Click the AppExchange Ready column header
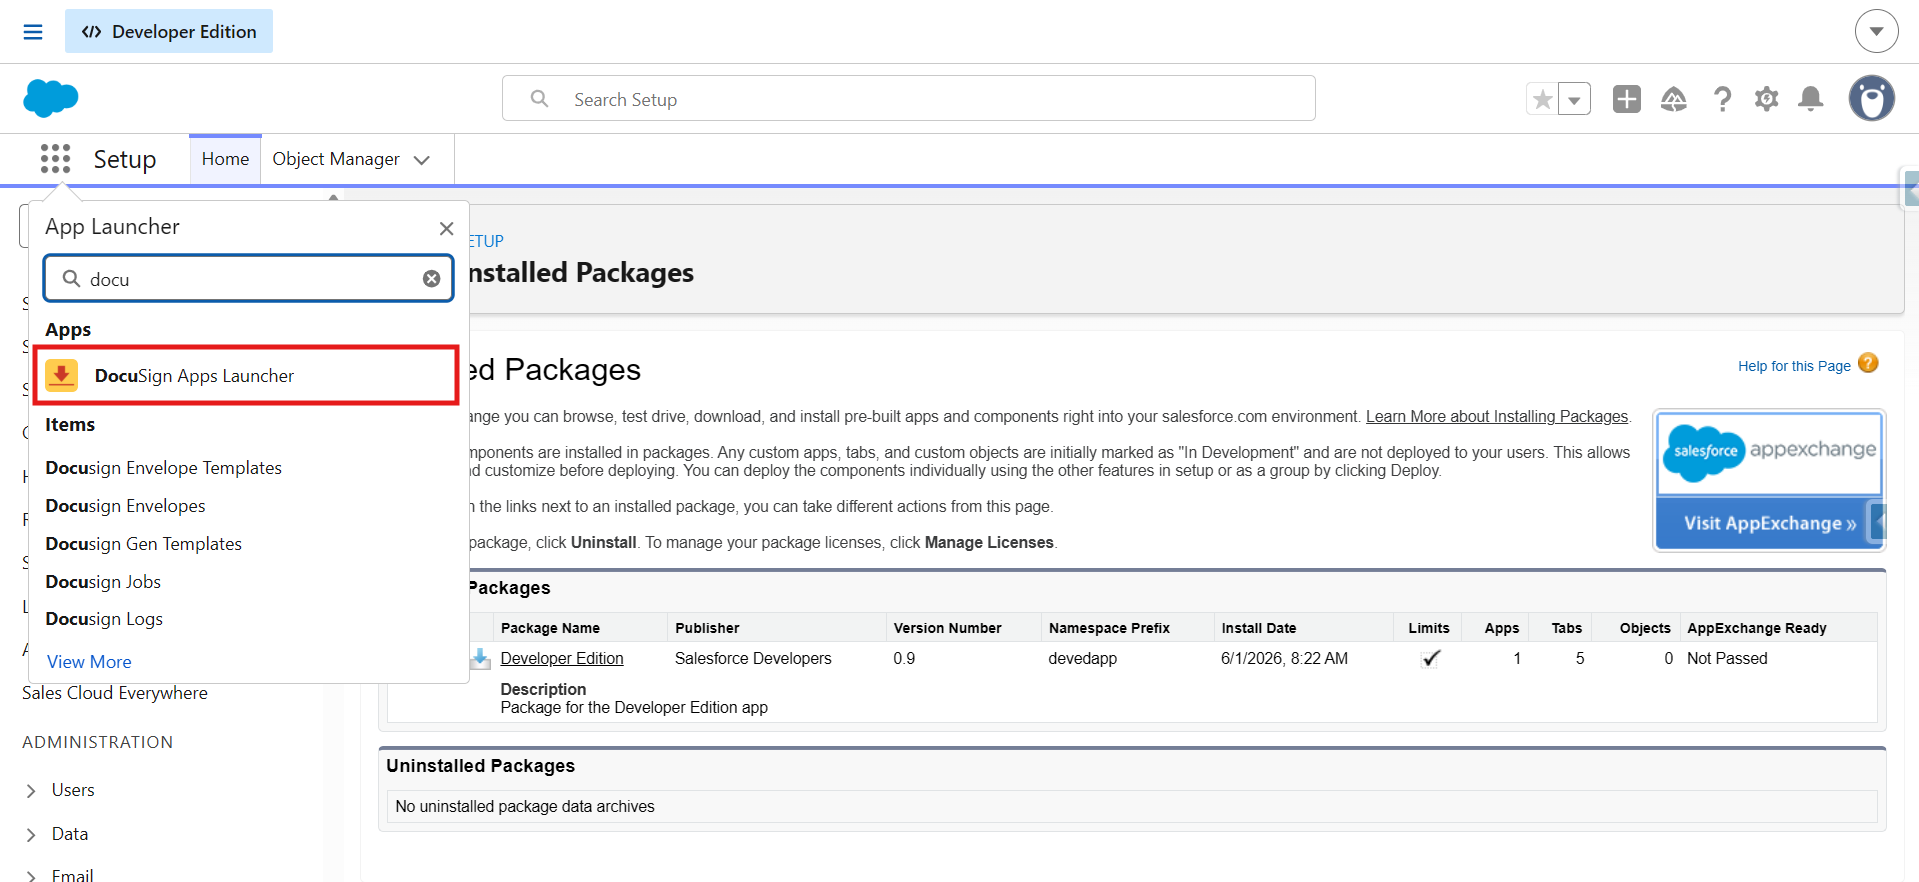Image resolution: width=1919 pixels, height=882 pixels. click(1756, 628)
